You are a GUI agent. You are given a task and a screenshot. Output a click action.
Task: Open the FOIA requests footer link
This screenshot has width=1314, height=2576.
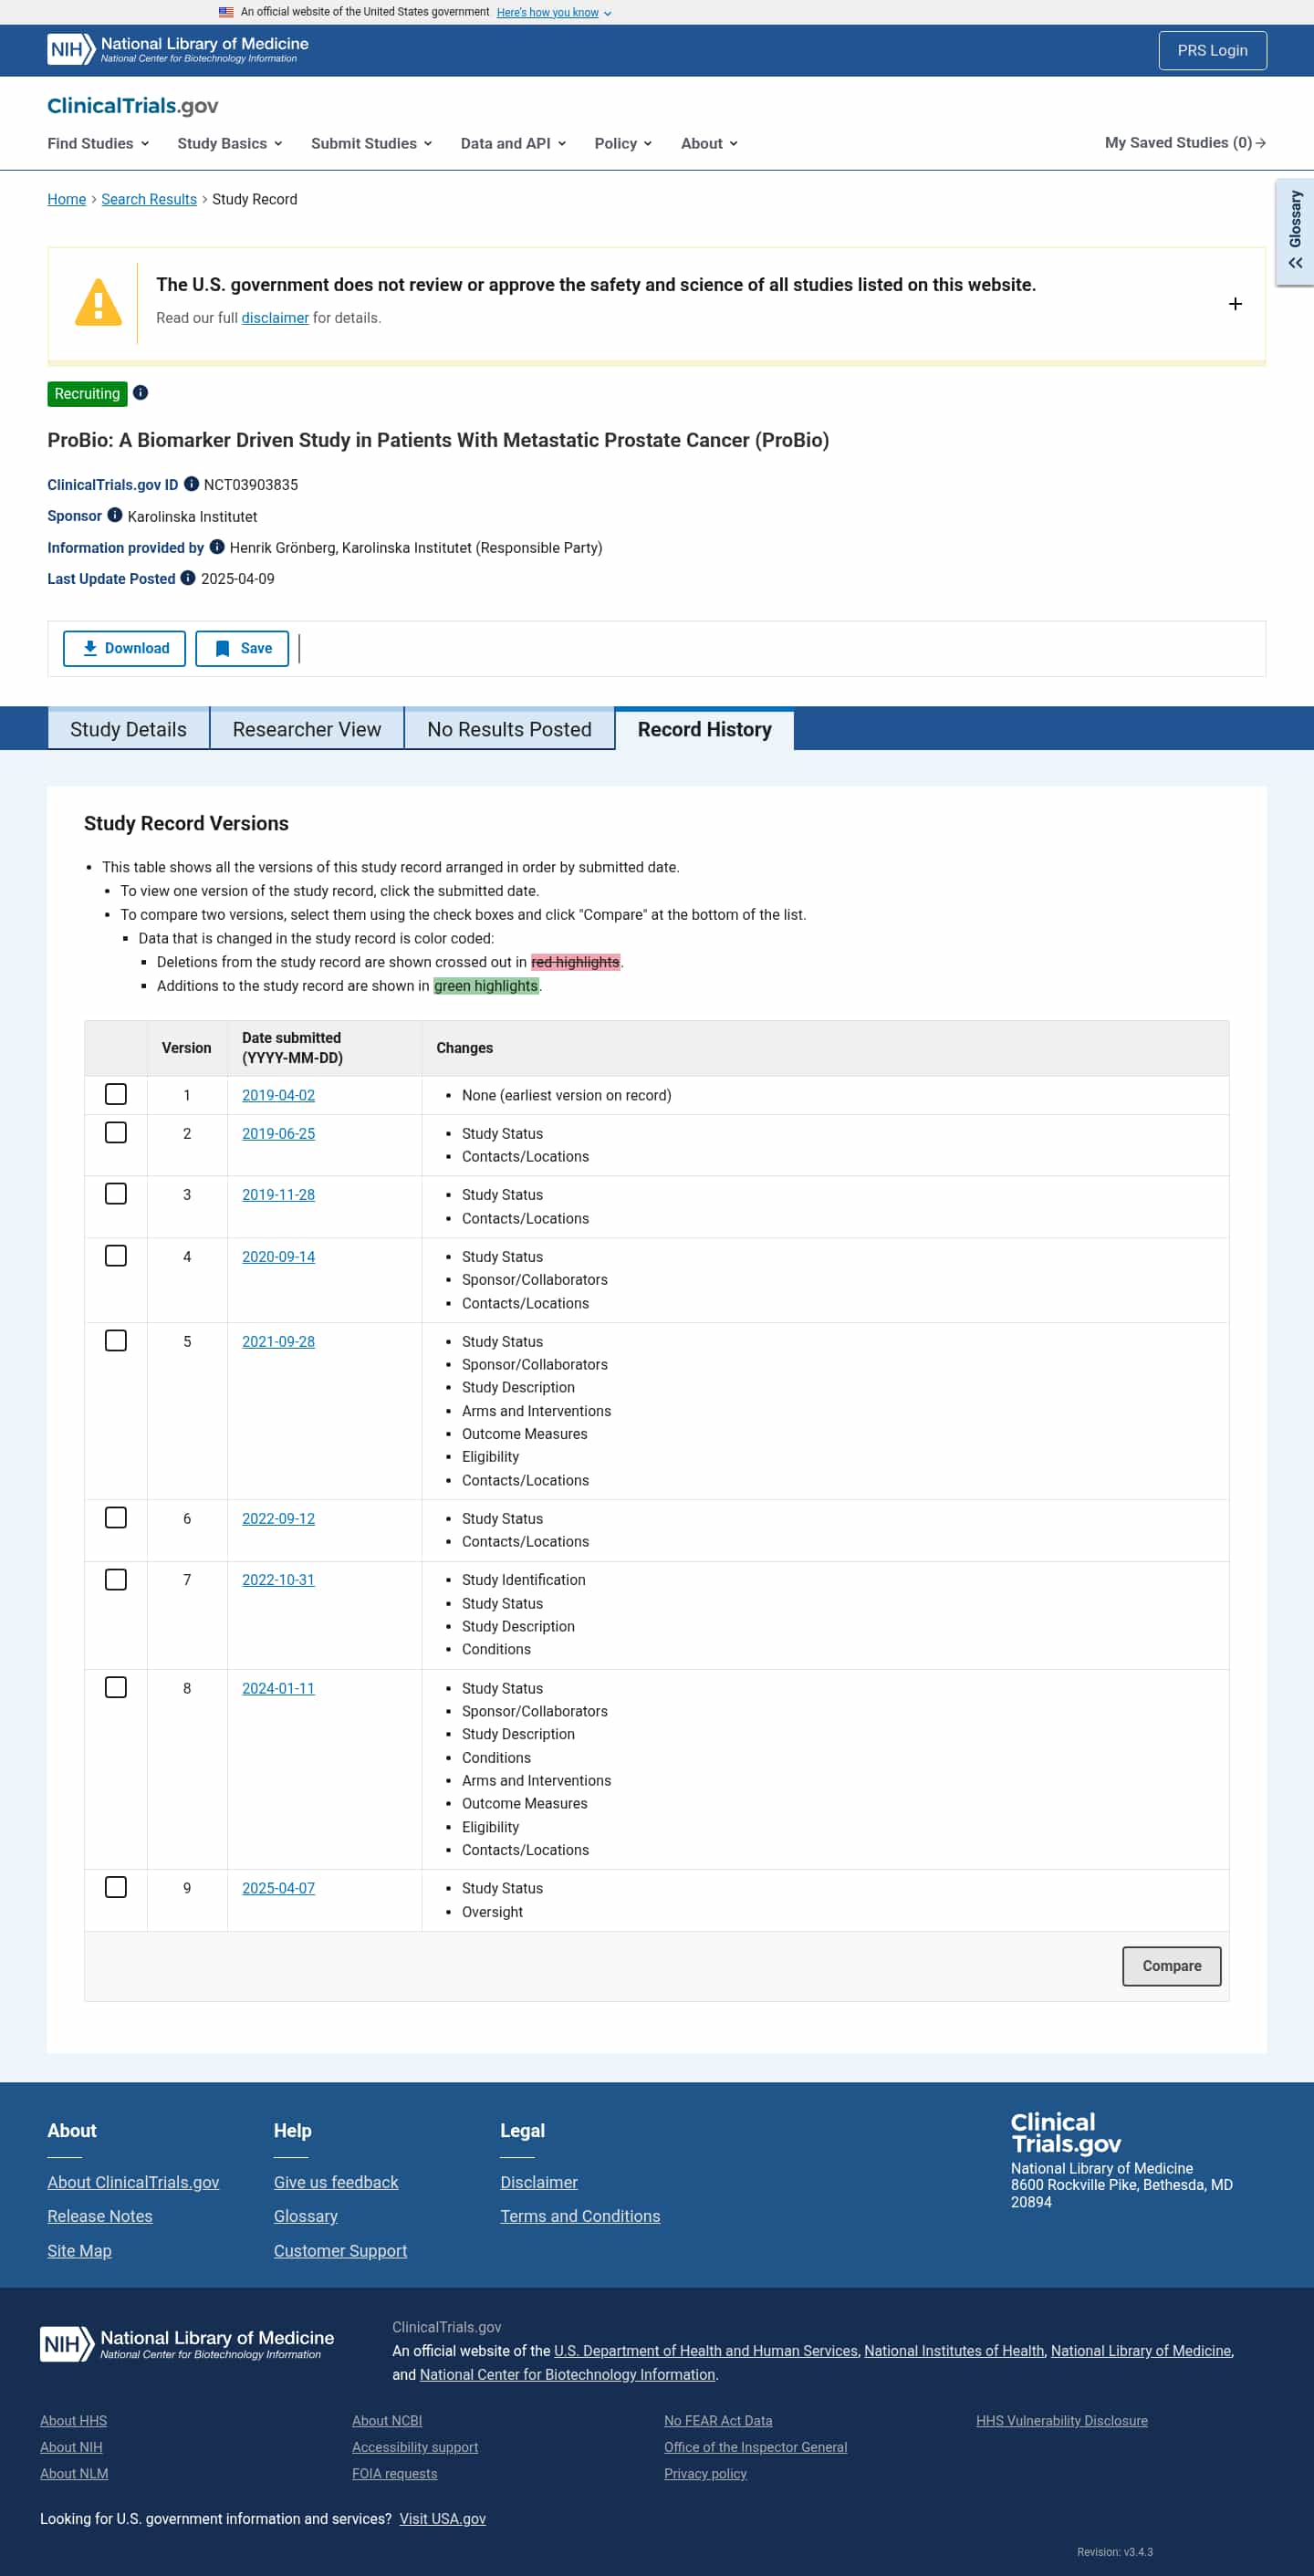tap(394, 2474)
